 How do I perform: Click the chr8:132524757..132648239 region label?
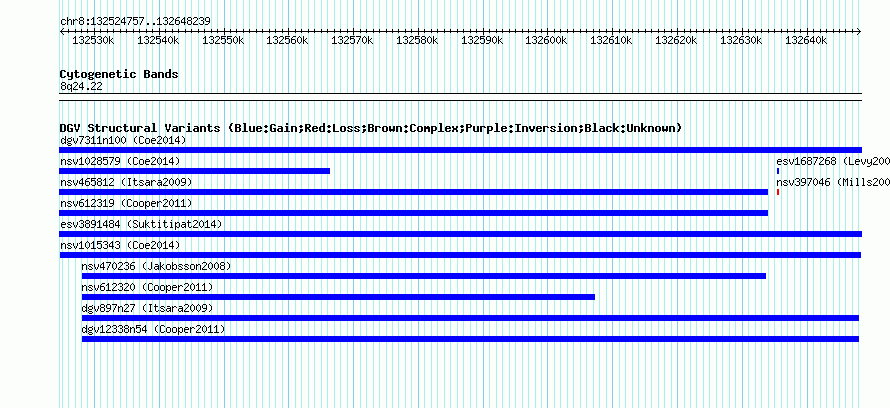point(136,22)
